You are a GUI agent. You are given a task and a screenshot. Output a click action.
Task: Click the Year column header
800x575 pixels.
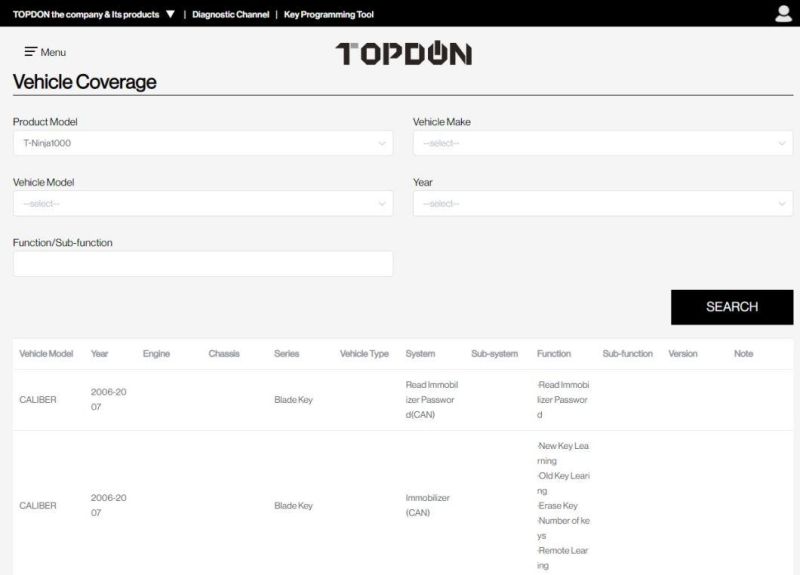(x=99, y=354)
